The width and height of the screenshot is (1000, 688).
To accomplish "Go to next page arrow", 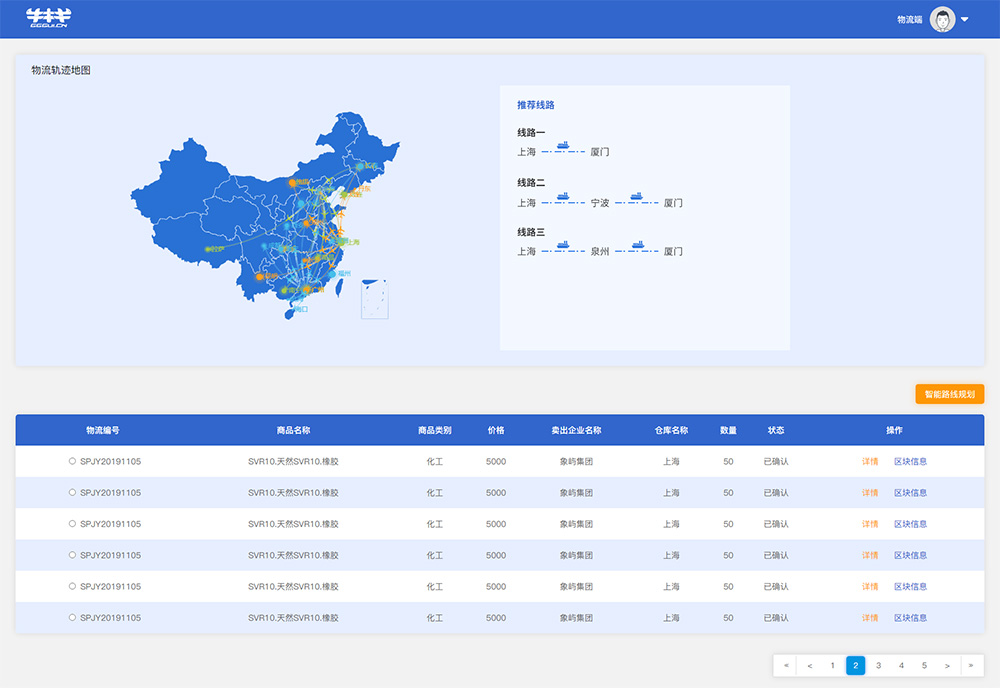I will pyautogui.click(x=947, y=665).
